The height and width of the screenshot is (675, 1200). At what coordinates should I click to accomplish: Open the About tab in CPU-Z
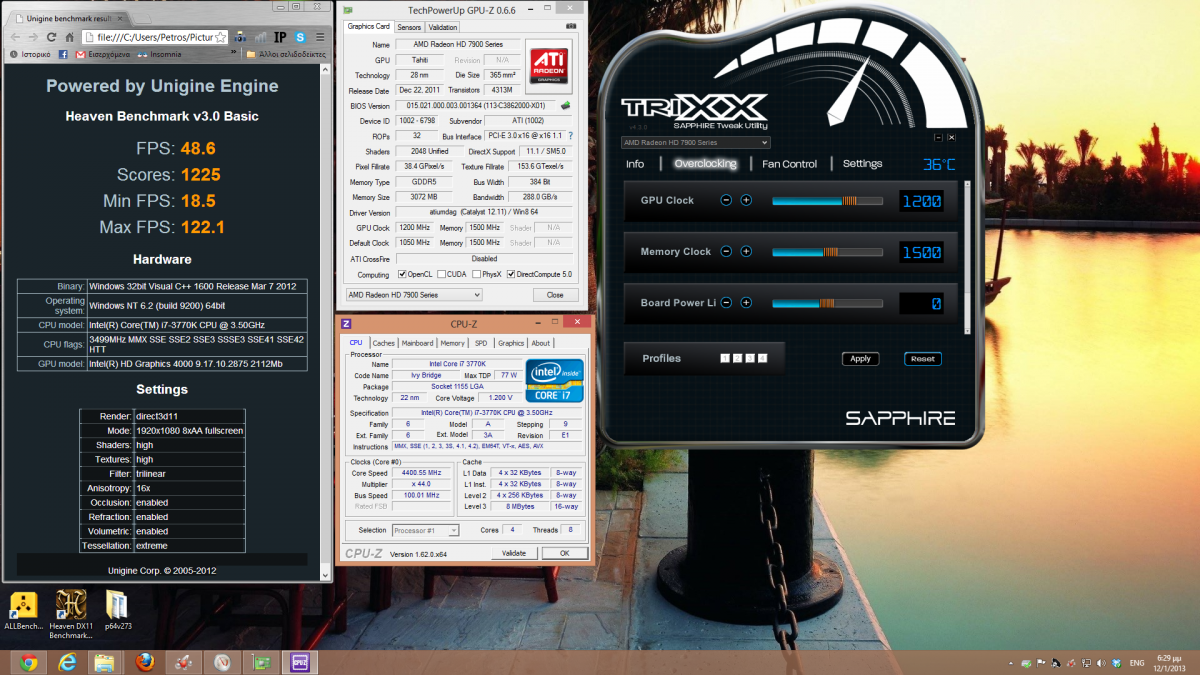click(x=540, y=343)
